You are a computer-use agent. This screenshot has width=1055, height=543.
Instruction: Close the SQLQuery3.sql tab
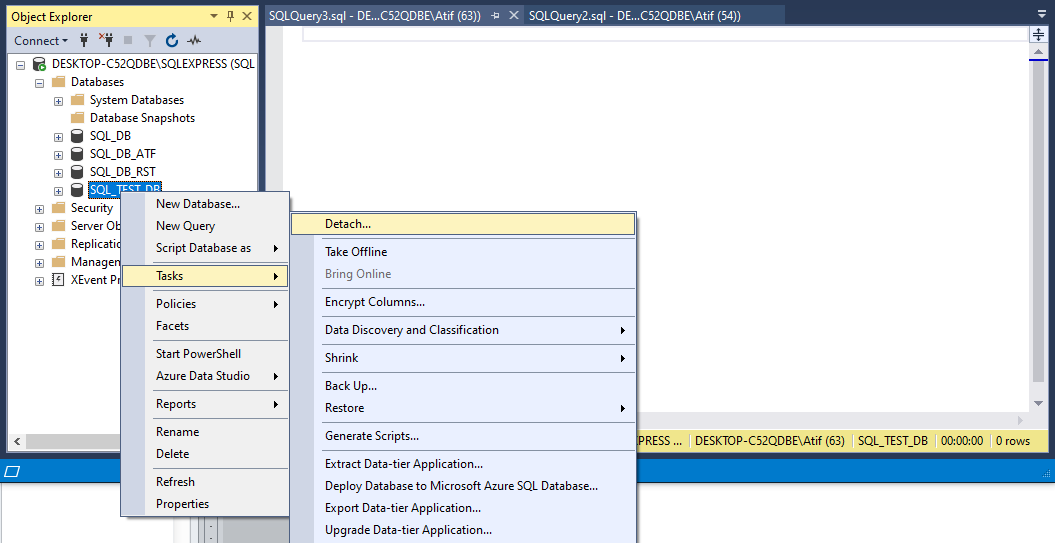(513, 15)
